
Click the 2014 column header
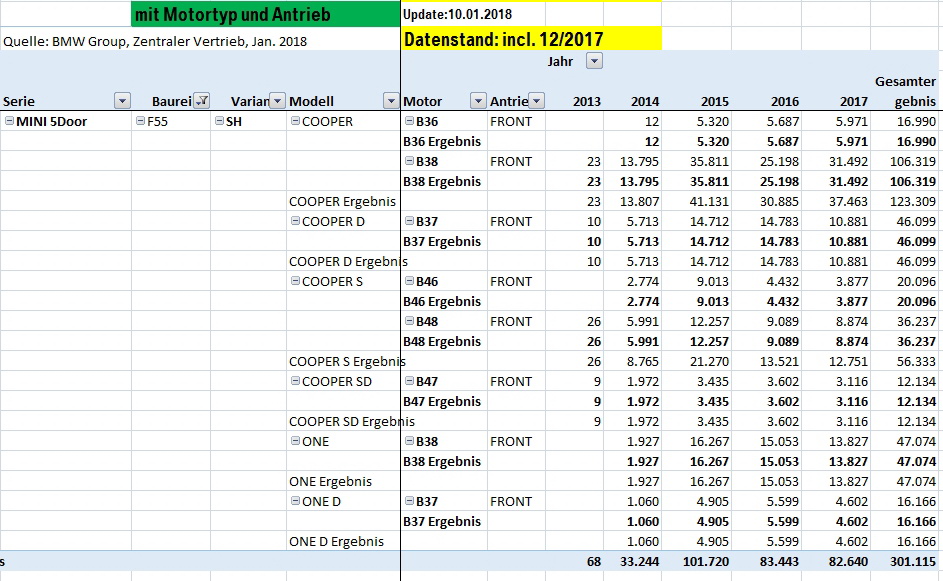(x=645, y=102)
